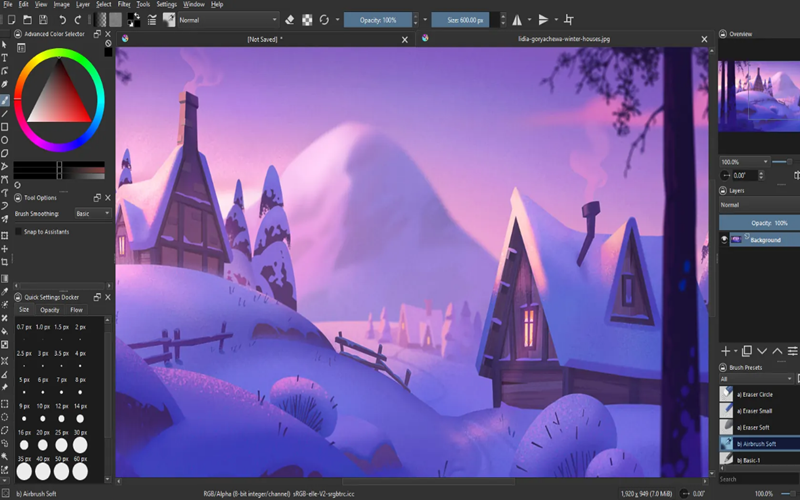
Task: Open the Filter menu
Action: [x=124, y=4]
